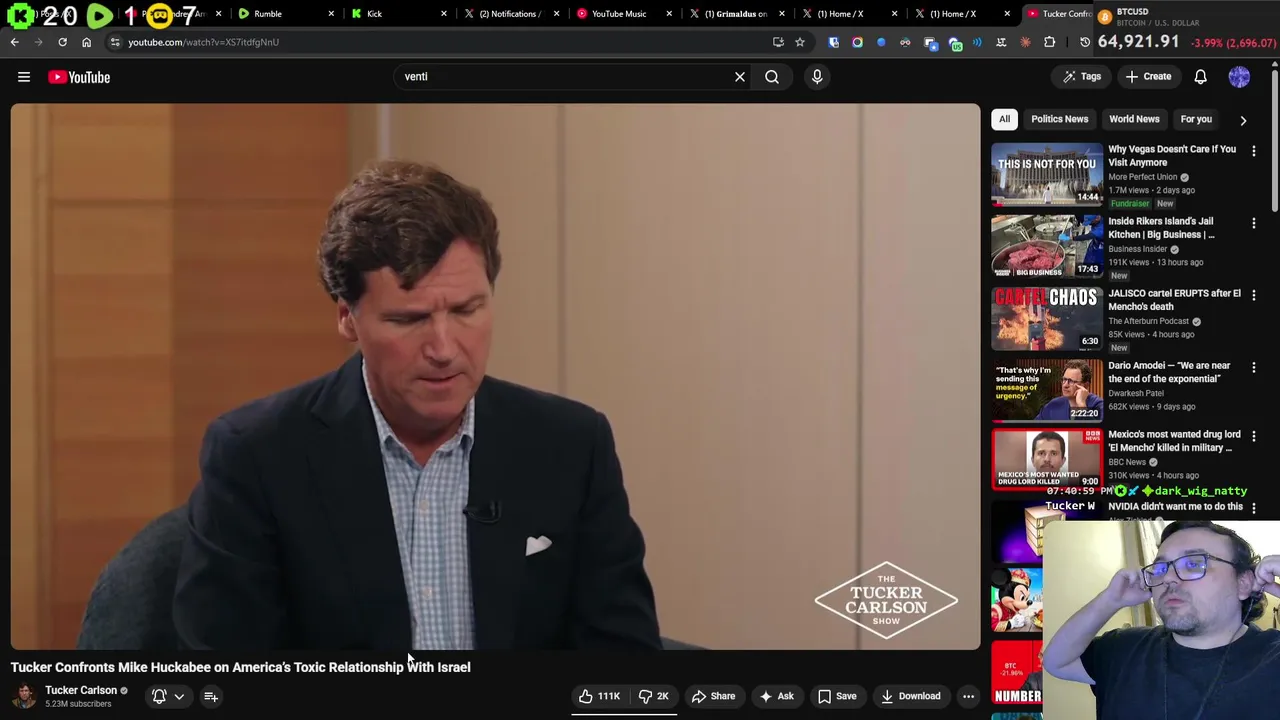Open Tucker Carlson channel name link
The image size is (1280, 720).
pyautogui.click(x=81, y=690)
